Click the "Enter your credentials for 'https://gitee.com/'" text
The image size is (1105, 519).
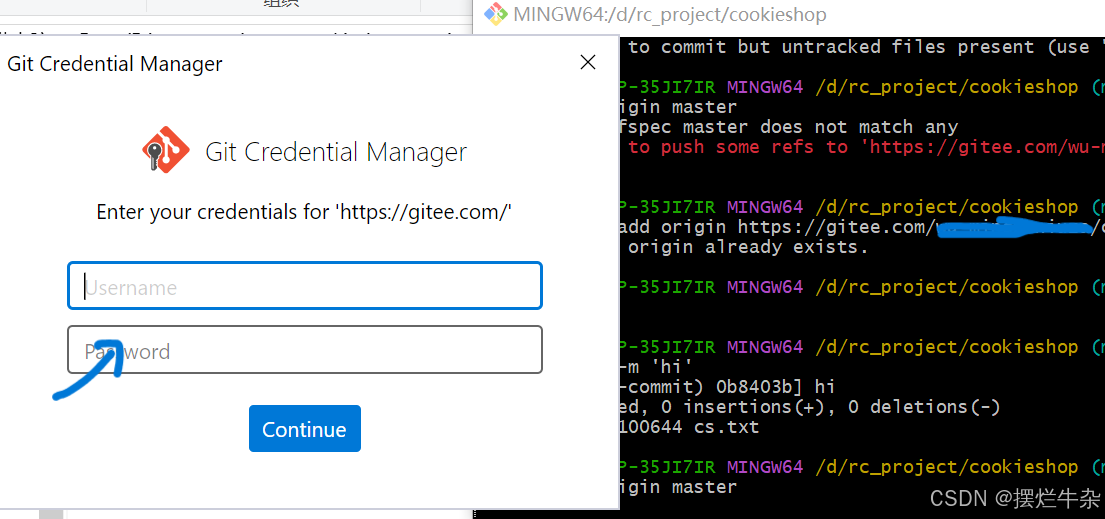pyautogui.click(x=304, y=212)
